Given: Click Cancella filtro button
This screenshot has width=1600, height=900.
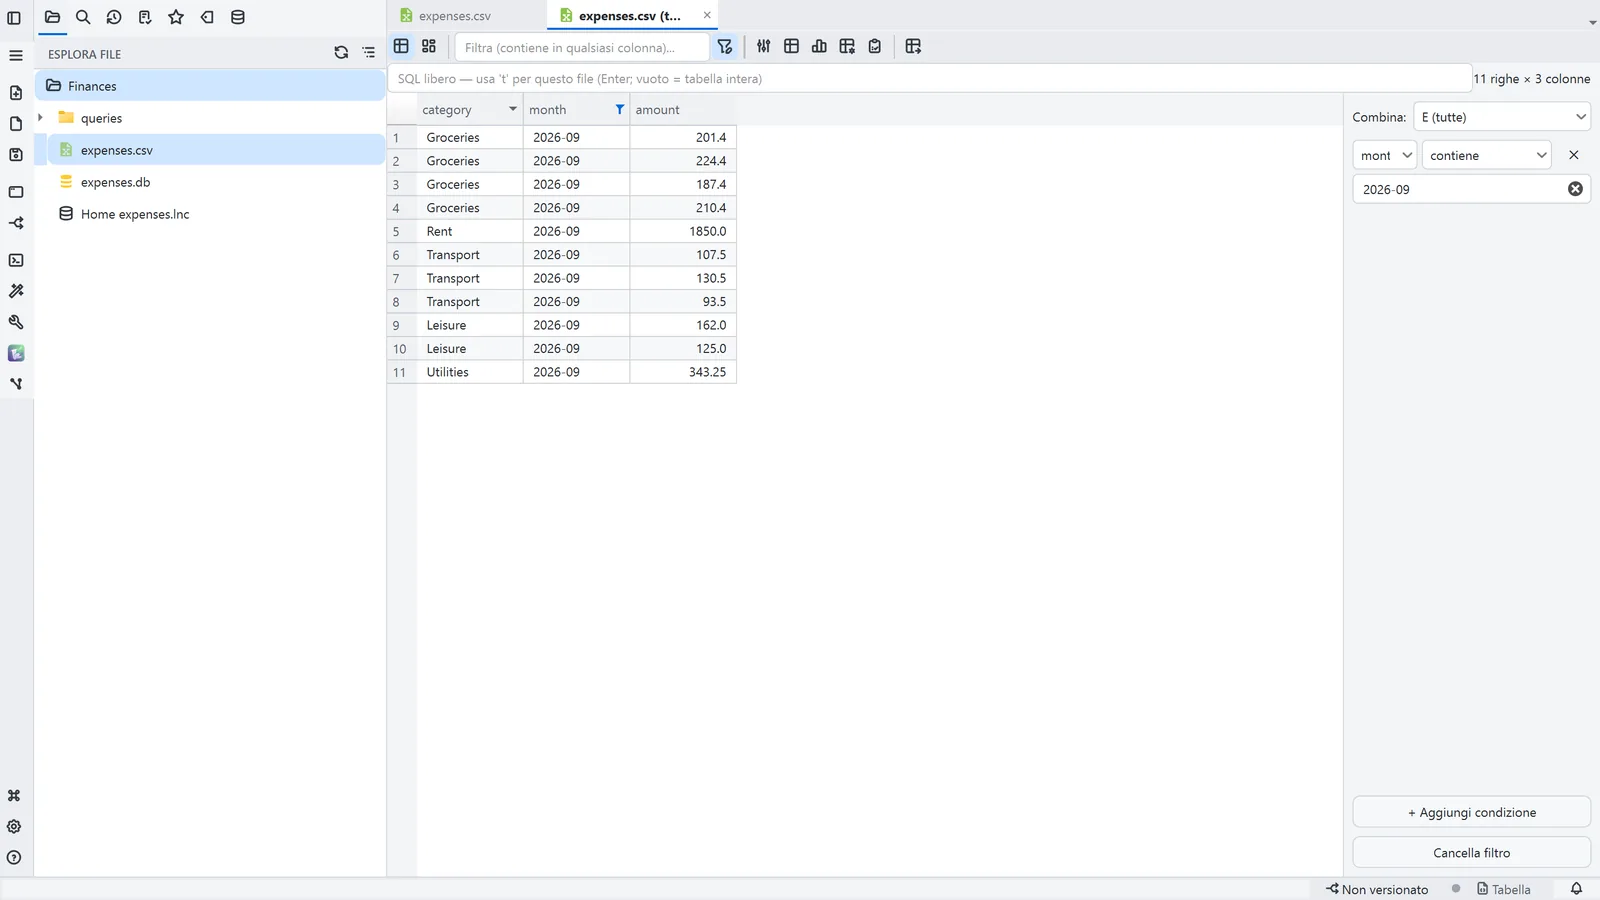Looking at the screenshot, I should point(1472,853).
